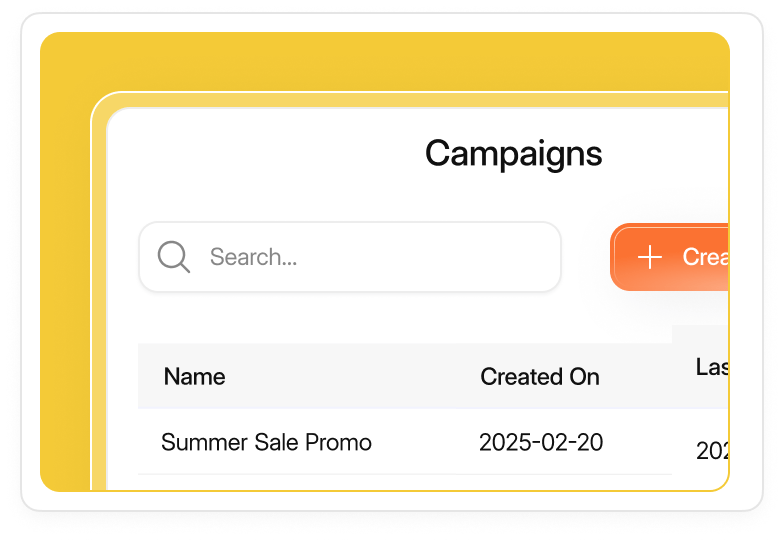Click the blank space between search and Create
The image size is (784, 540).
coord(585,257)
